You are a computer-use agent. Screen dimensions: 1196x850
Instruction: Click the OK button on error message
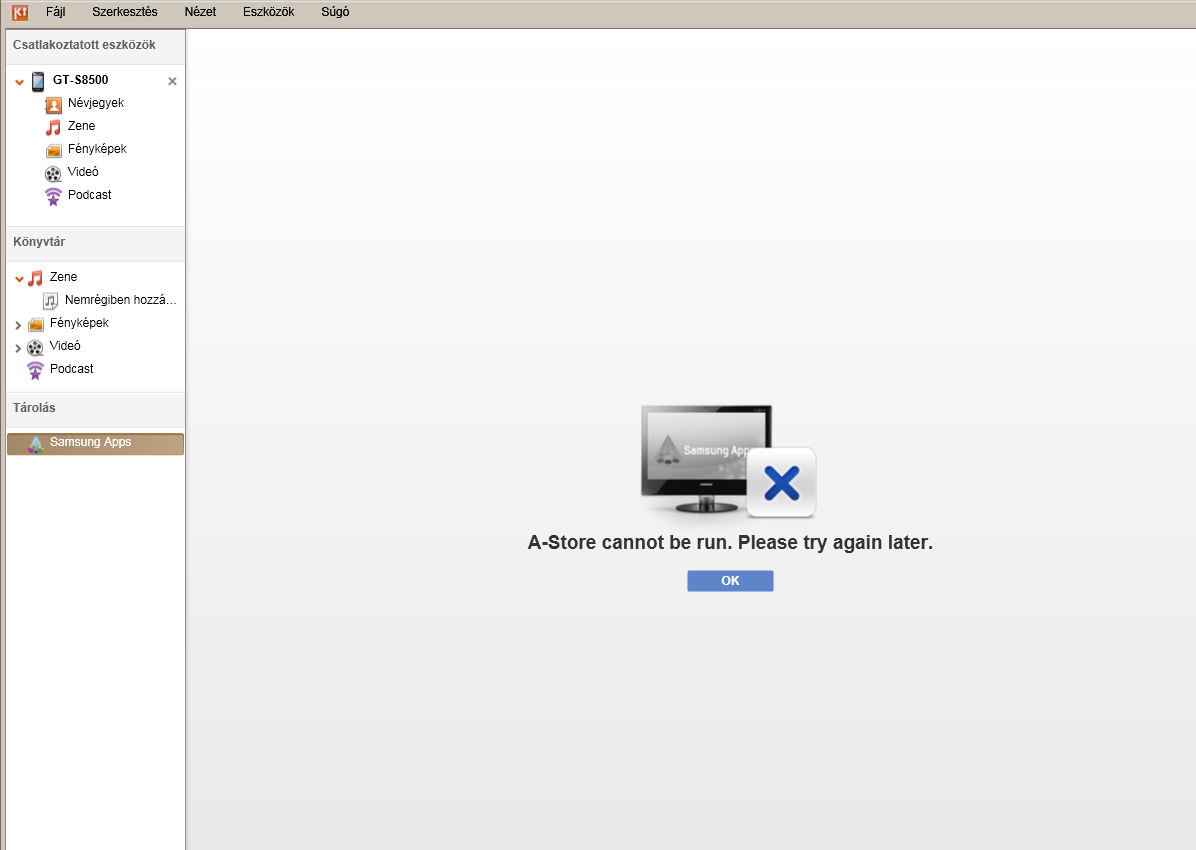[x=730, y=581]
